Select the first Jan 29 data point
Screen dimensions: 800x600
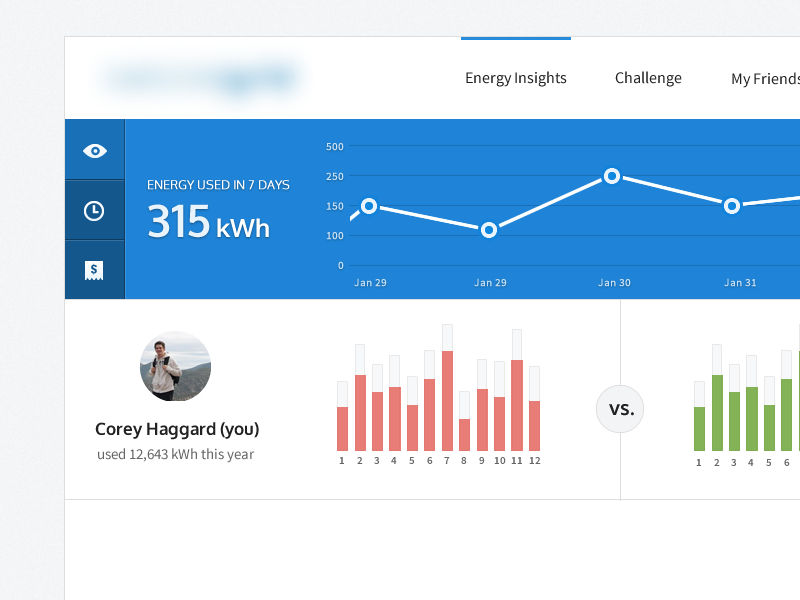click(369, 206)
